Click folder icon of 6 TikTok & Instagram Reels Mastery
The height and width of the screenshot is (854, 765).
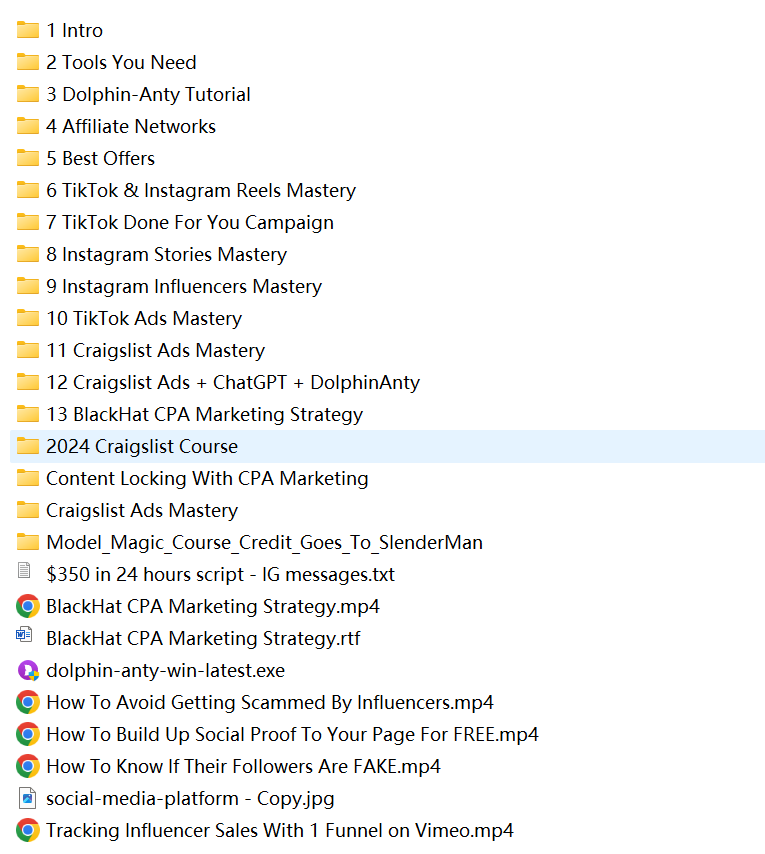[27, 190]
